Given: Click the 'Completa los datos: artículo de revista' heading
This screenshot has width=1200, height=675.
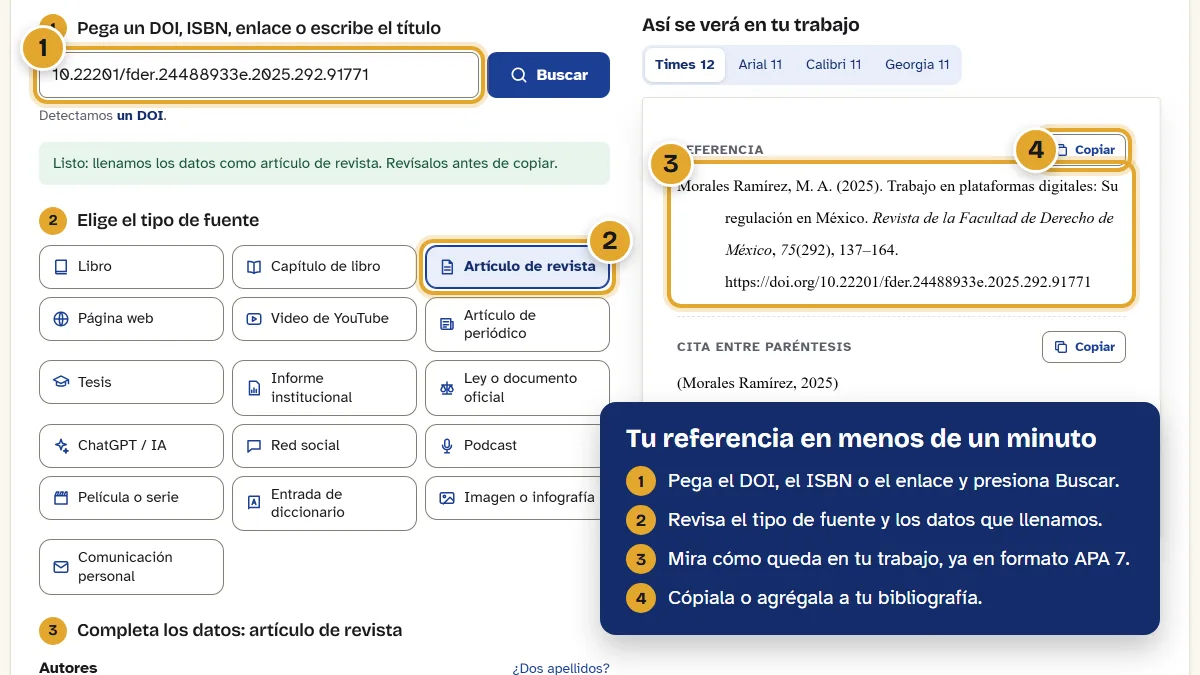Looking at the screenshot, I should 240,630.
